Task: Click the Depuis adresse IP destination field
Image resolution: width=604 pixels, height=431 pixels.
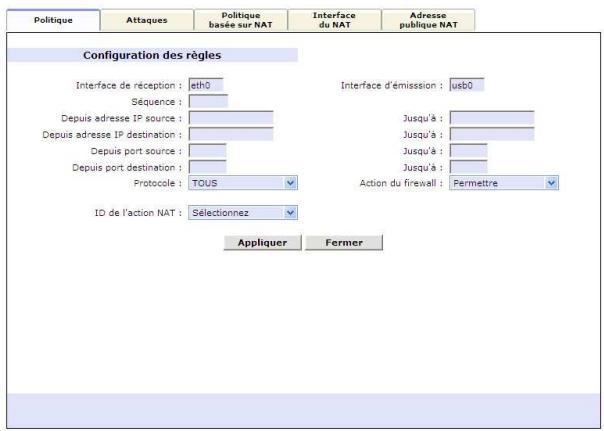Action: [x=230, y=134]
